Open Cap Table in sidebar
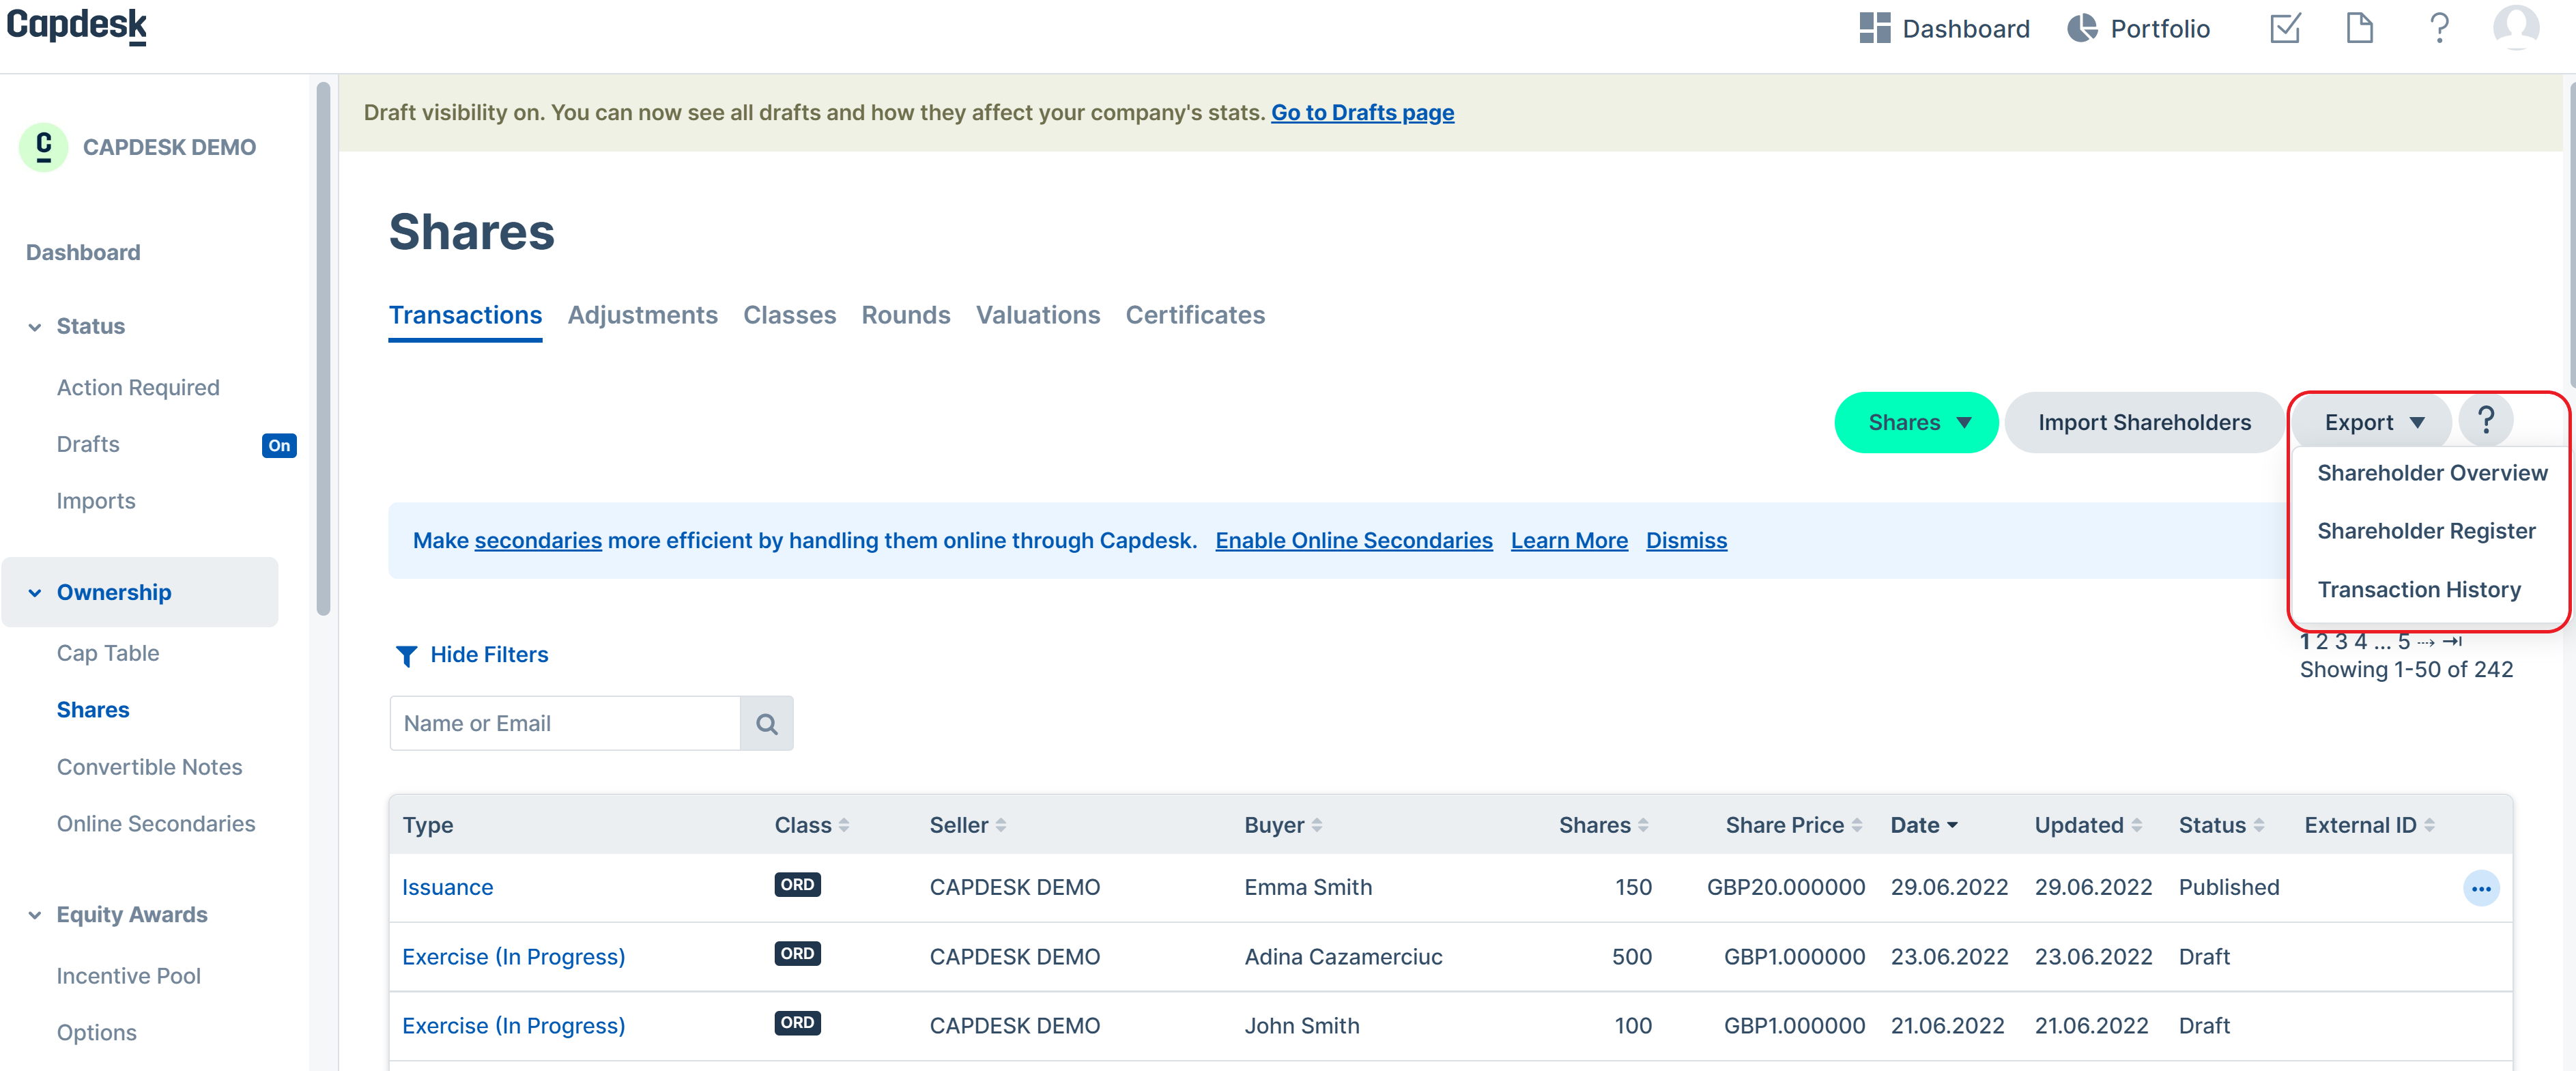 [108, 654]
